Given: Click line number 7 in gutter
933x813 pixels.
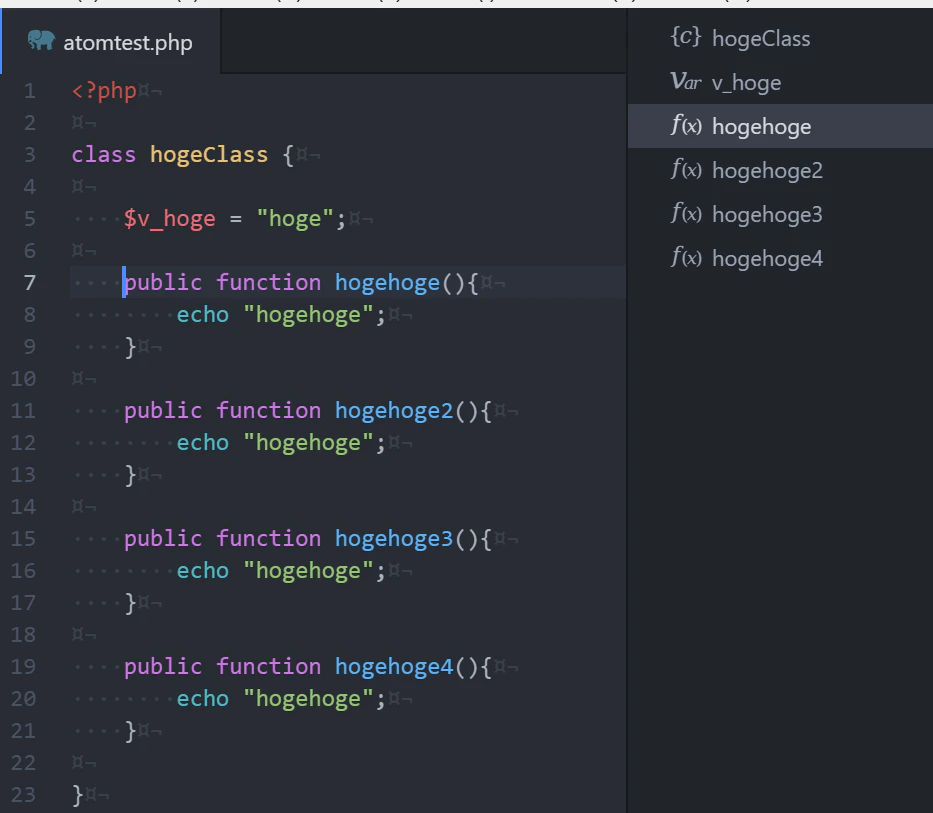Looking at the screenshot, I should 30,283.
